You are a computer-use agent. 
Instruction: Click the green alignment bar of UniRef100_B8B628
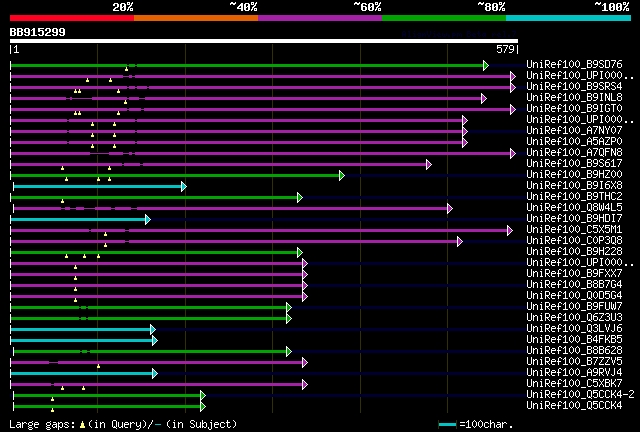(151, 352)
